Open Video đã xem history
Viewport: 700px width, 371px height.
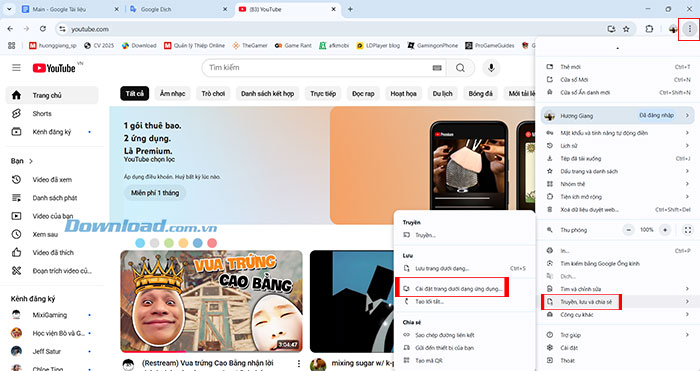coord(52,179)
